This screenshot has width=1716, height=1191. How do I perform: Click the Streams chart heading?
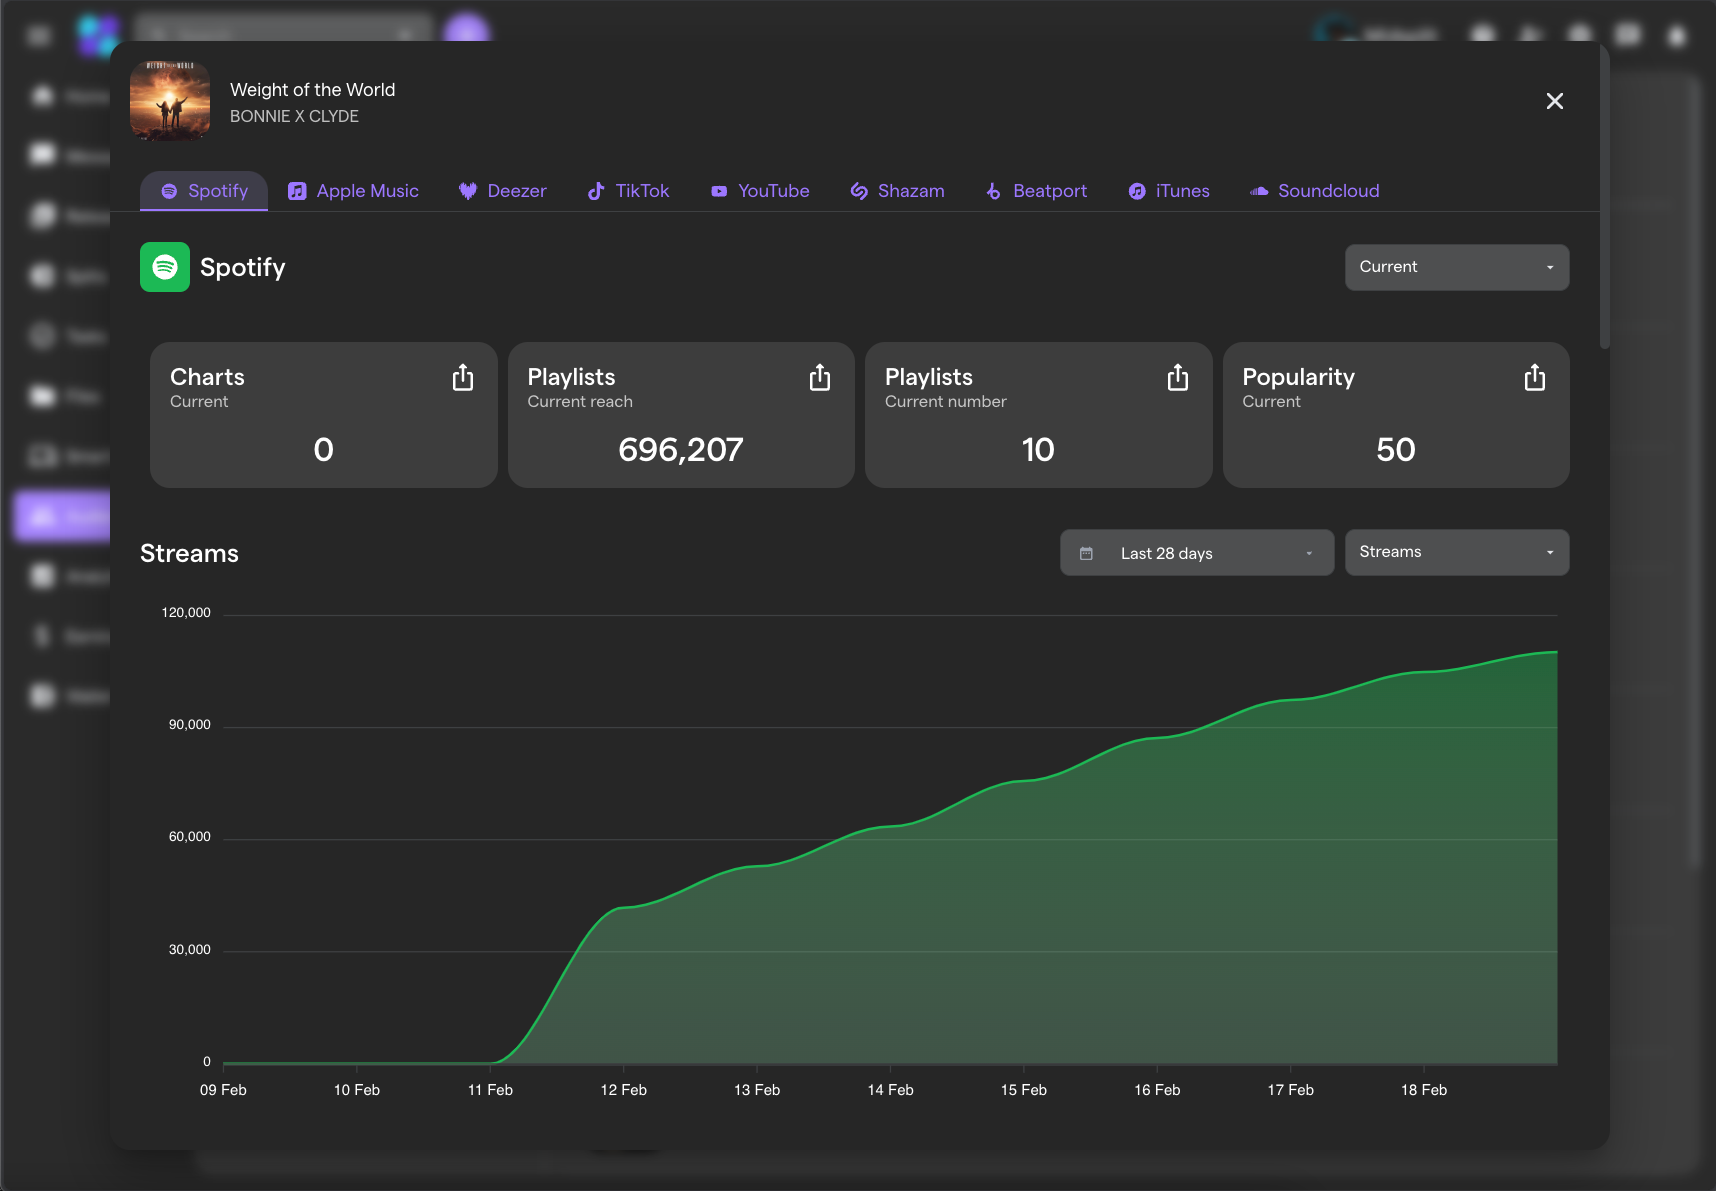click(x=189, y=553)
